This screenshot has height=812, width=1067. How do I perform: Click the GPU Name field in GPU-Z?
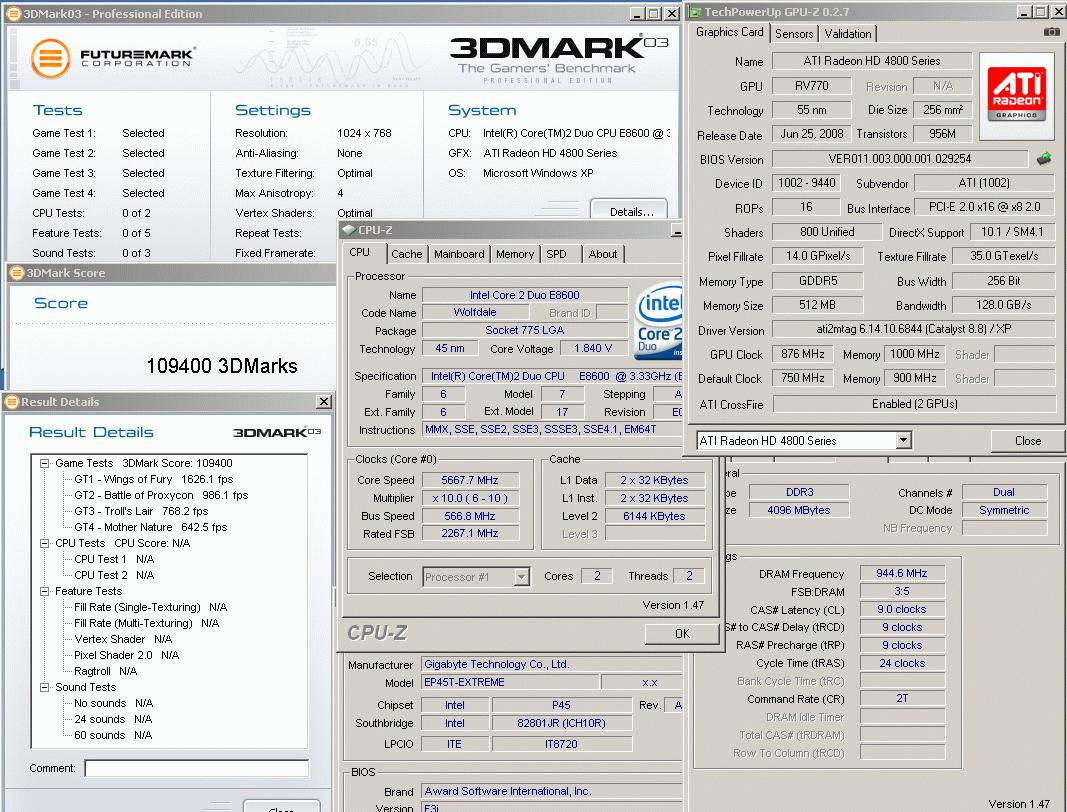[x=872, y=61]
